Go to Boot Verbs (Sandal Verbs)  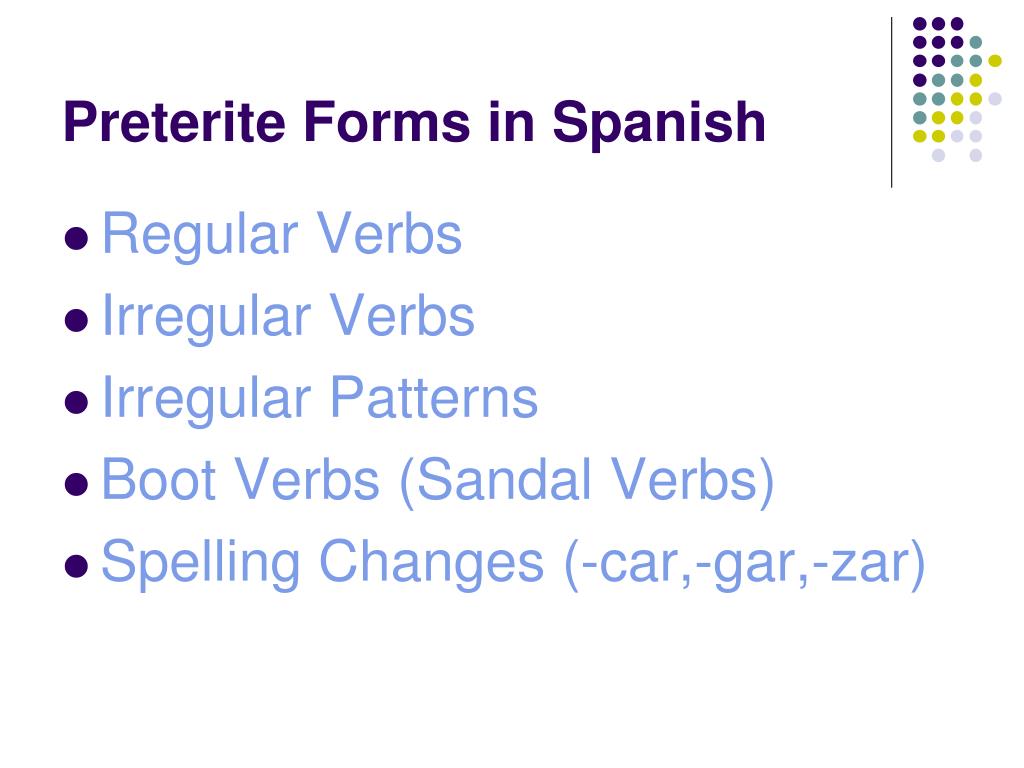(438, 481)
